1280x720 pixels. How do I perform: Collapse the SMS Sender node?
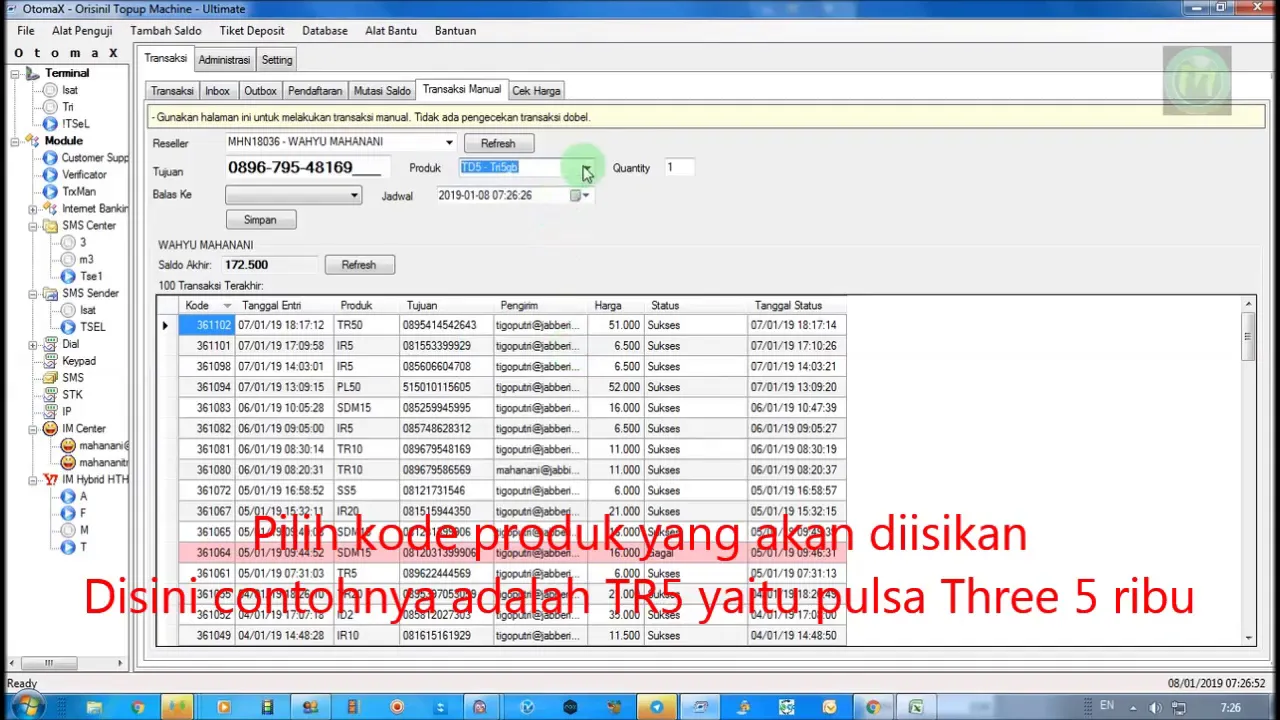[x=33, y=294]
